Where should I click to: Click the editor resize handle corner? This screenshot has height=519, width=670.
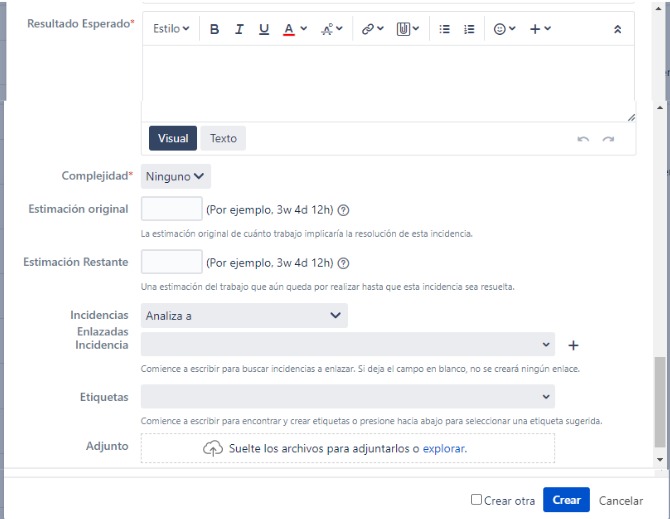click(631, 117)
